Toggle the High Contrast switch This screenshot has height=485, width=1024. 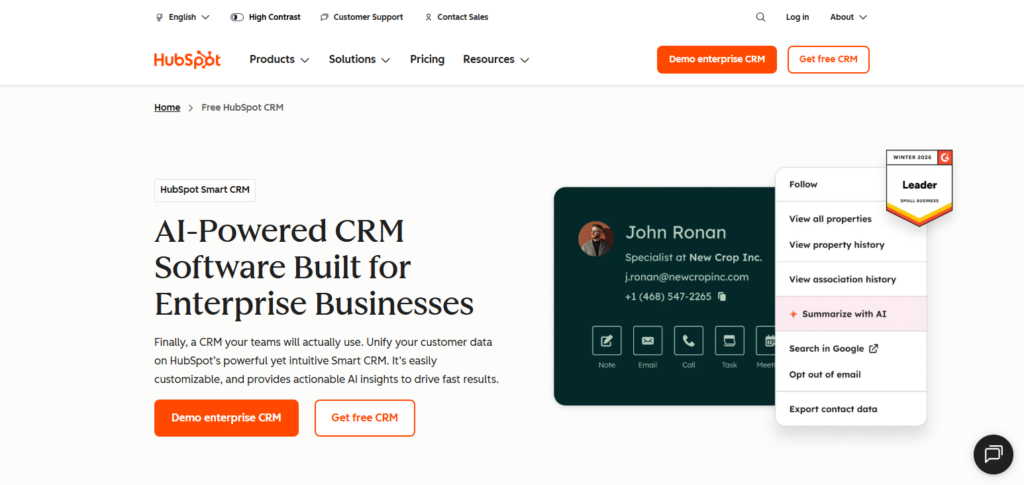click(237, 18)
